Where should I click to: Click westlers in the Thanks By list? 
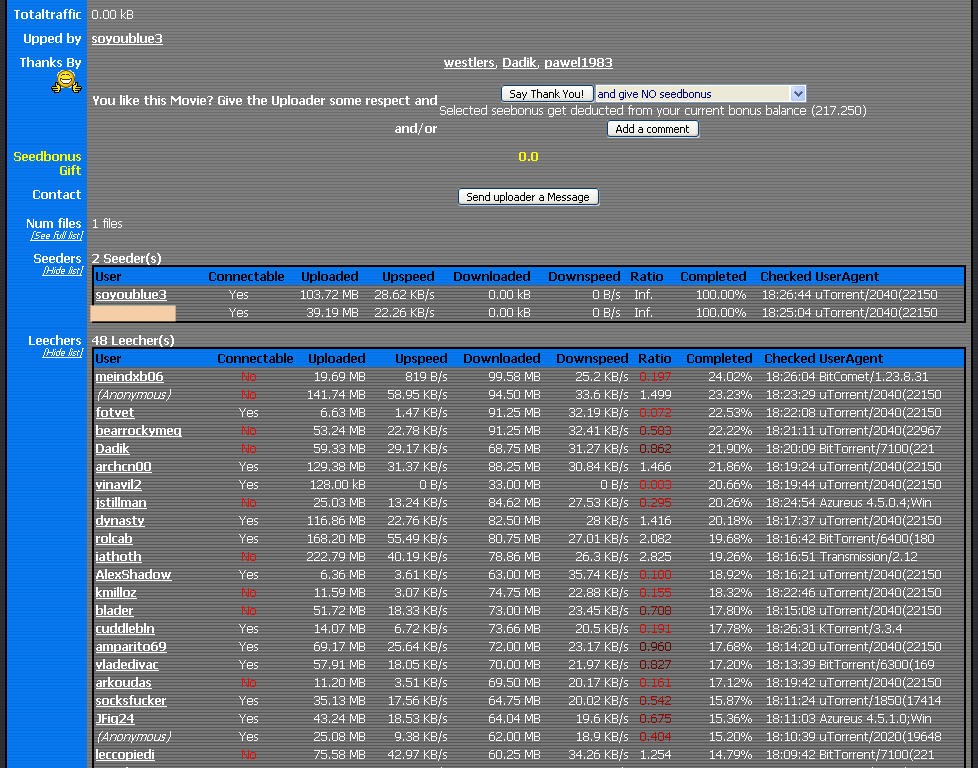pyautogui.click(x=469, y=62)
